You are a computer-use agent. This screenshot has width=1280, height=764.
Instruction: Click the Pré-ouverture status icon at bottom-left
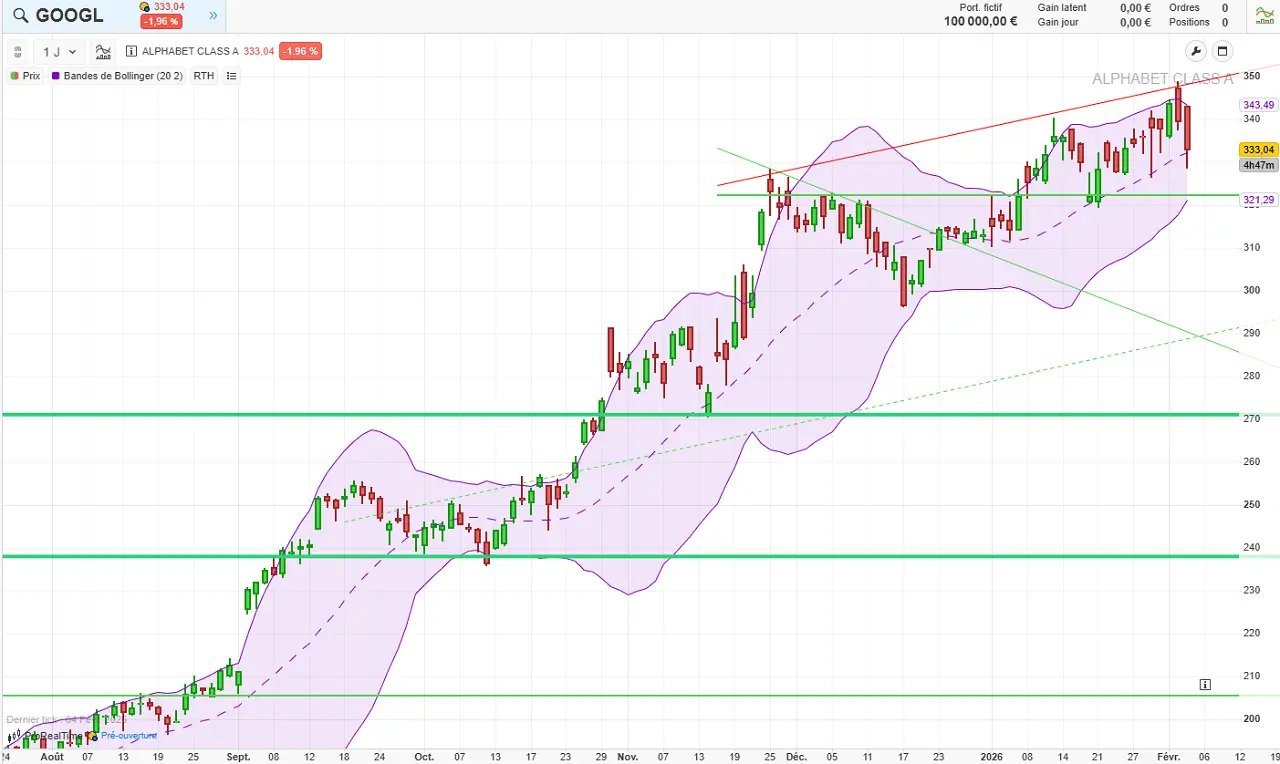(93, 736)
